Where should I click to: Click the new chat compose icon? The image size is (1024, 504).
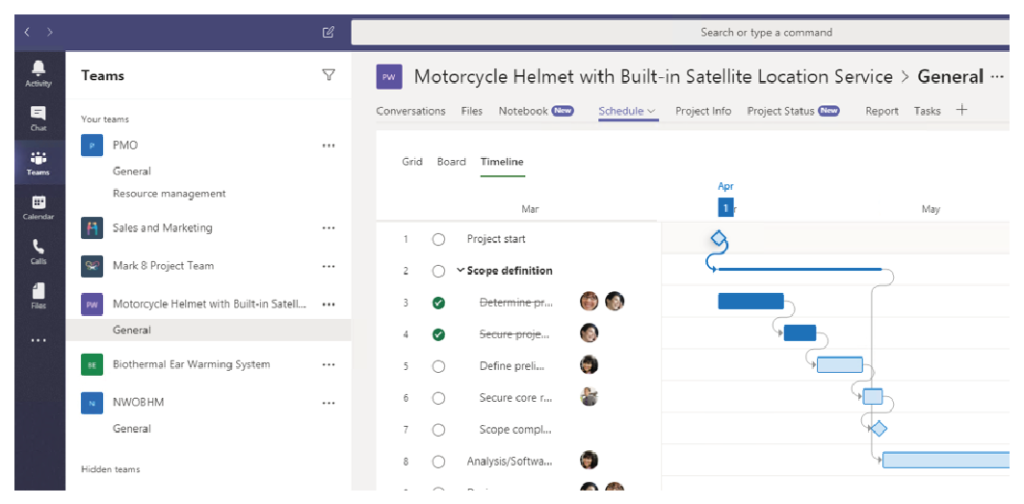click(328, 31)
